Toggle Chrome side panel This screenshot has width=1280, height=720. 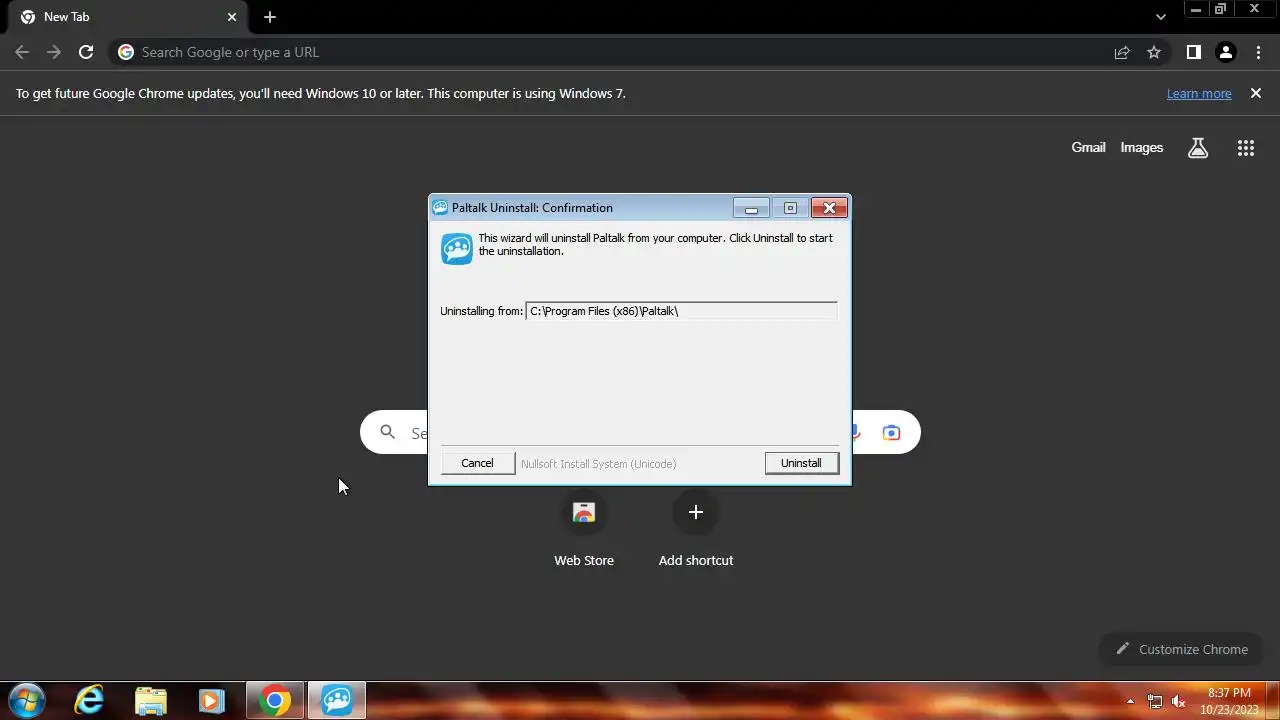tap(1193, 52)
